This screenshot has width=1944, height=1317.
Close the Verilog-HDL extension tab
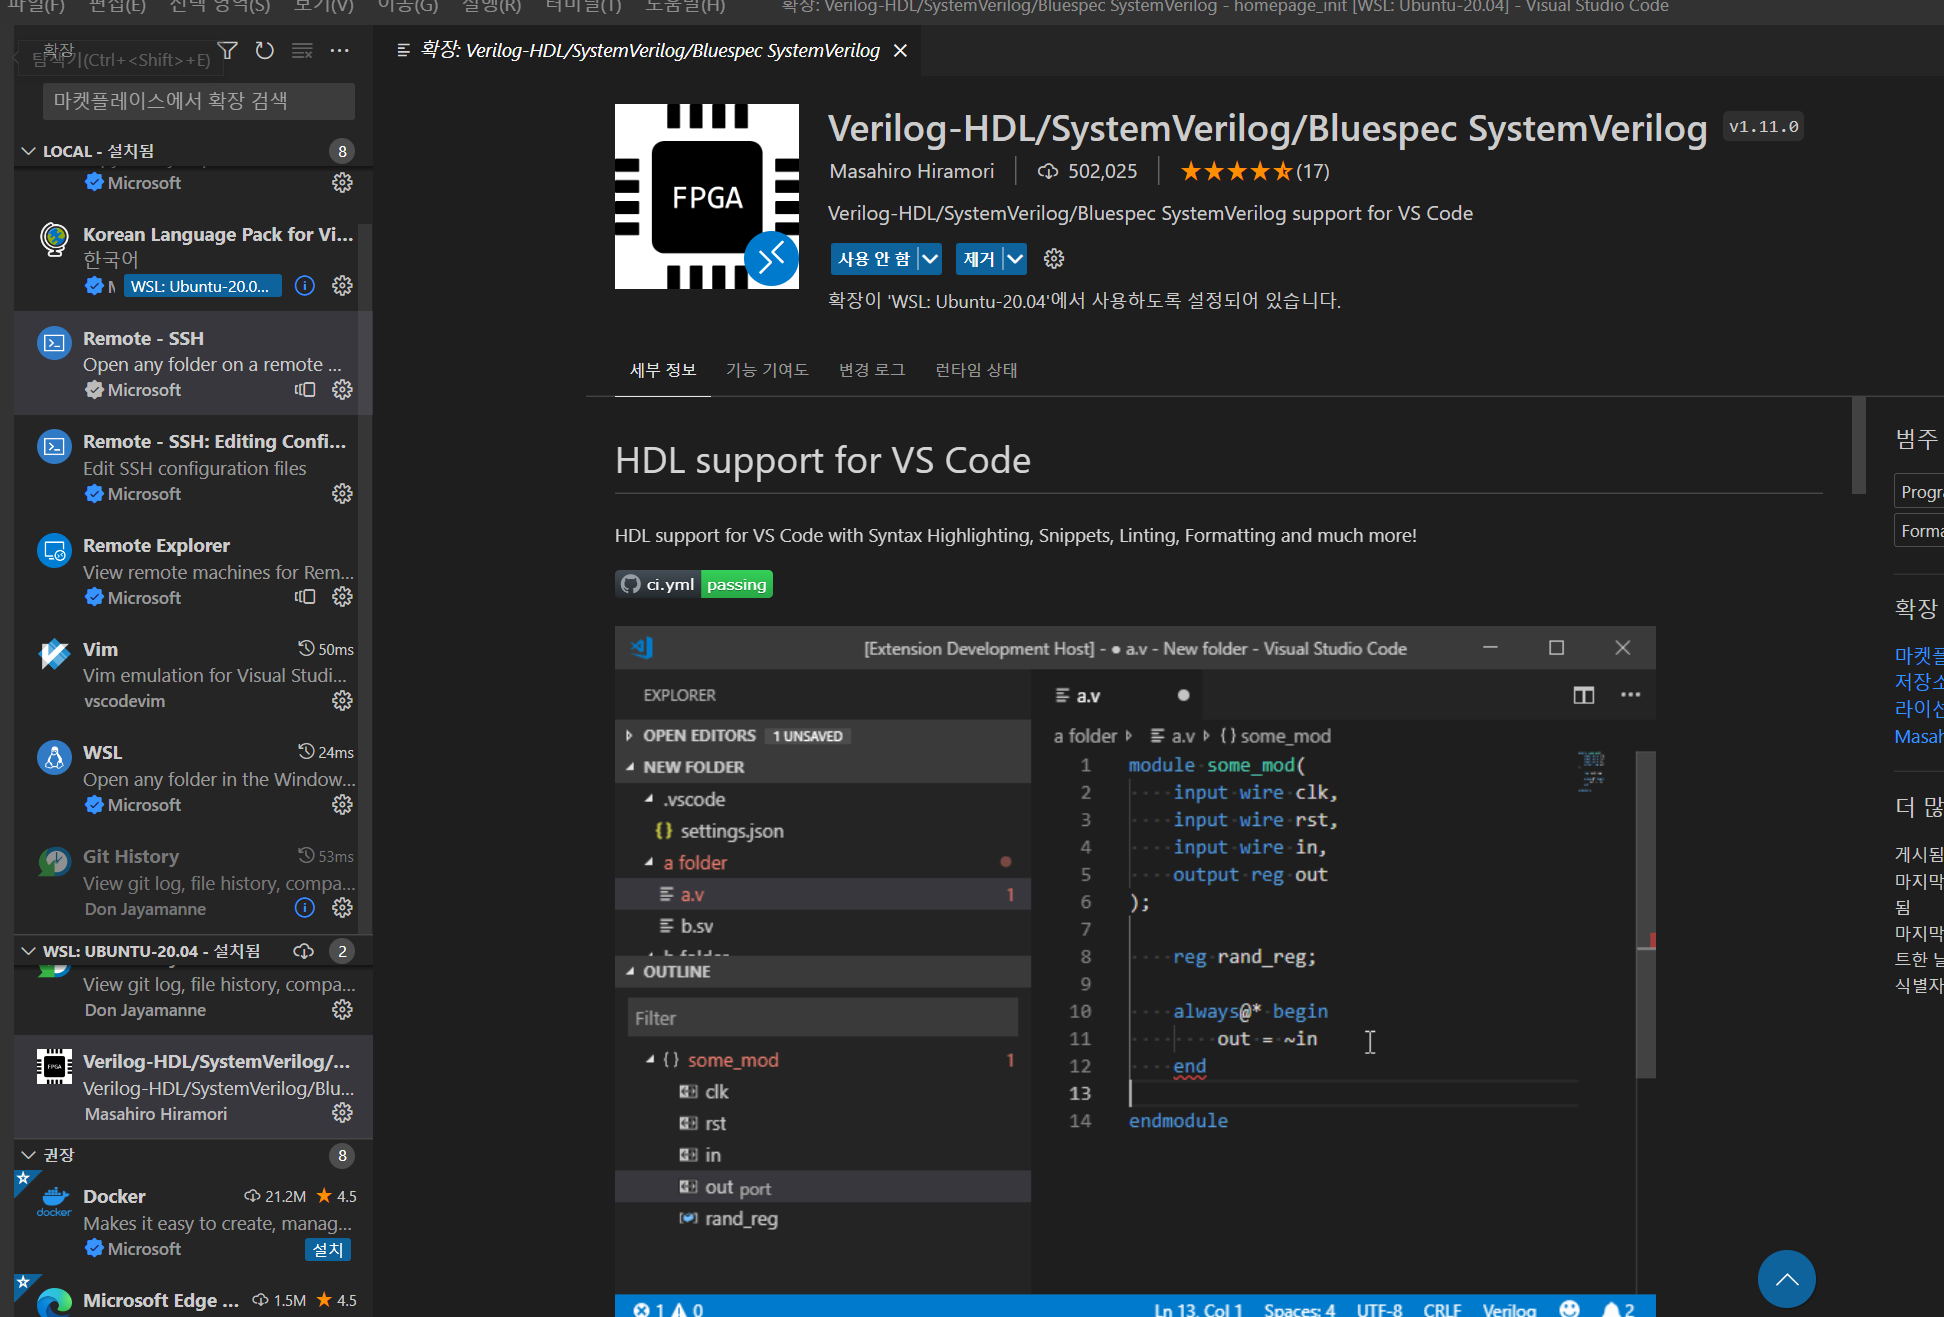coord(900,51)
